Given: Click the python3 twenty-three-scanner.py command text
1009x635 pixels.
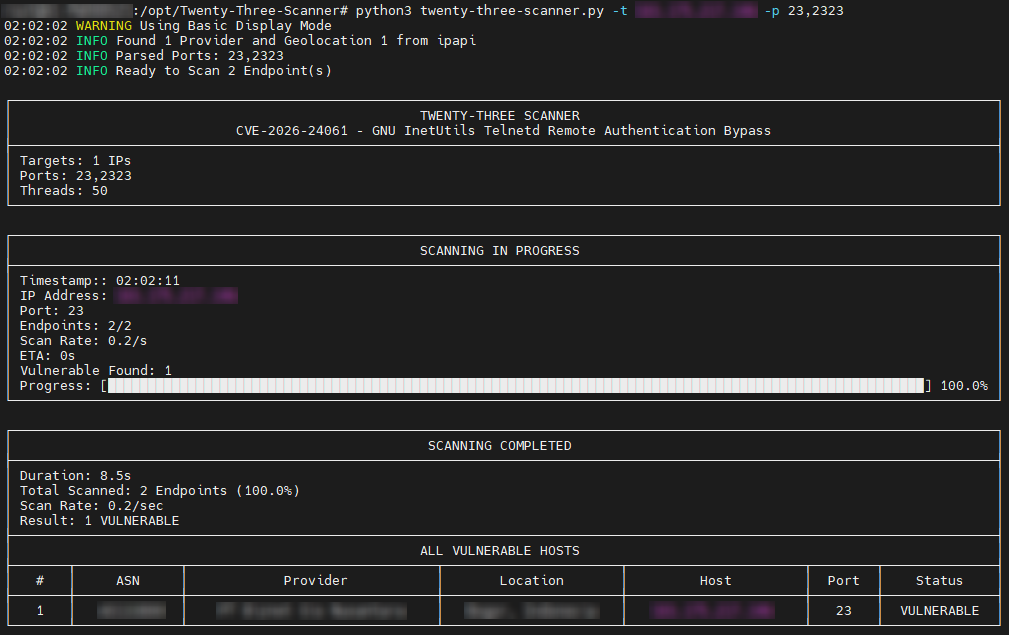Looking at the screenshot, I should (479, 10).
